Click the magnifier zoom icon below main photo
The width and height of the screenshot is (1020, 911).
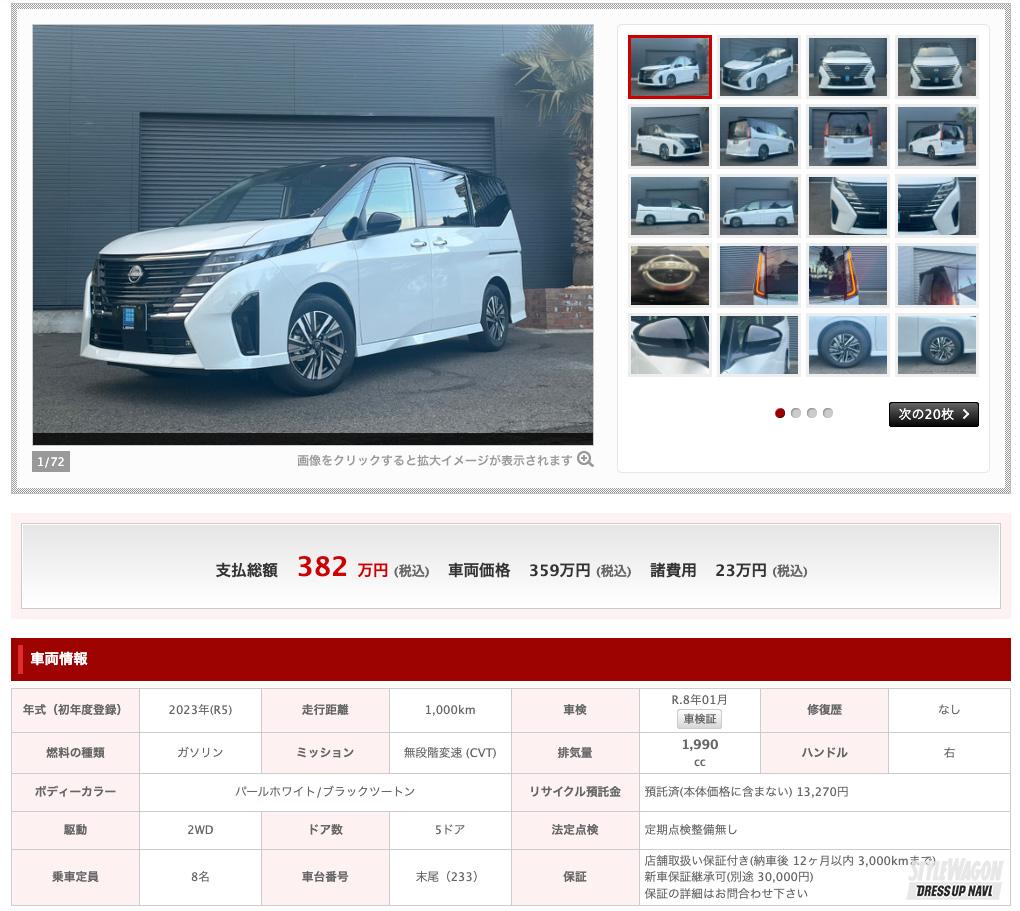click(585, 460)
